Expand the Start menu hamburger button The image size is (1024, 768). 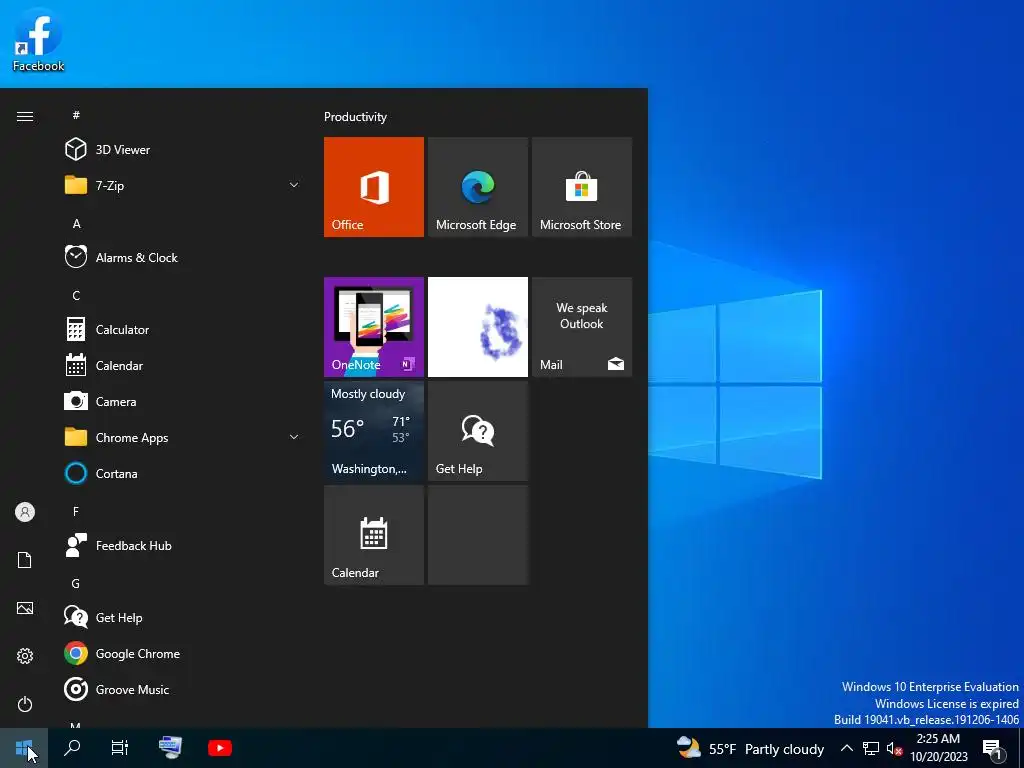pyautogui.click(x=25, y=116)
